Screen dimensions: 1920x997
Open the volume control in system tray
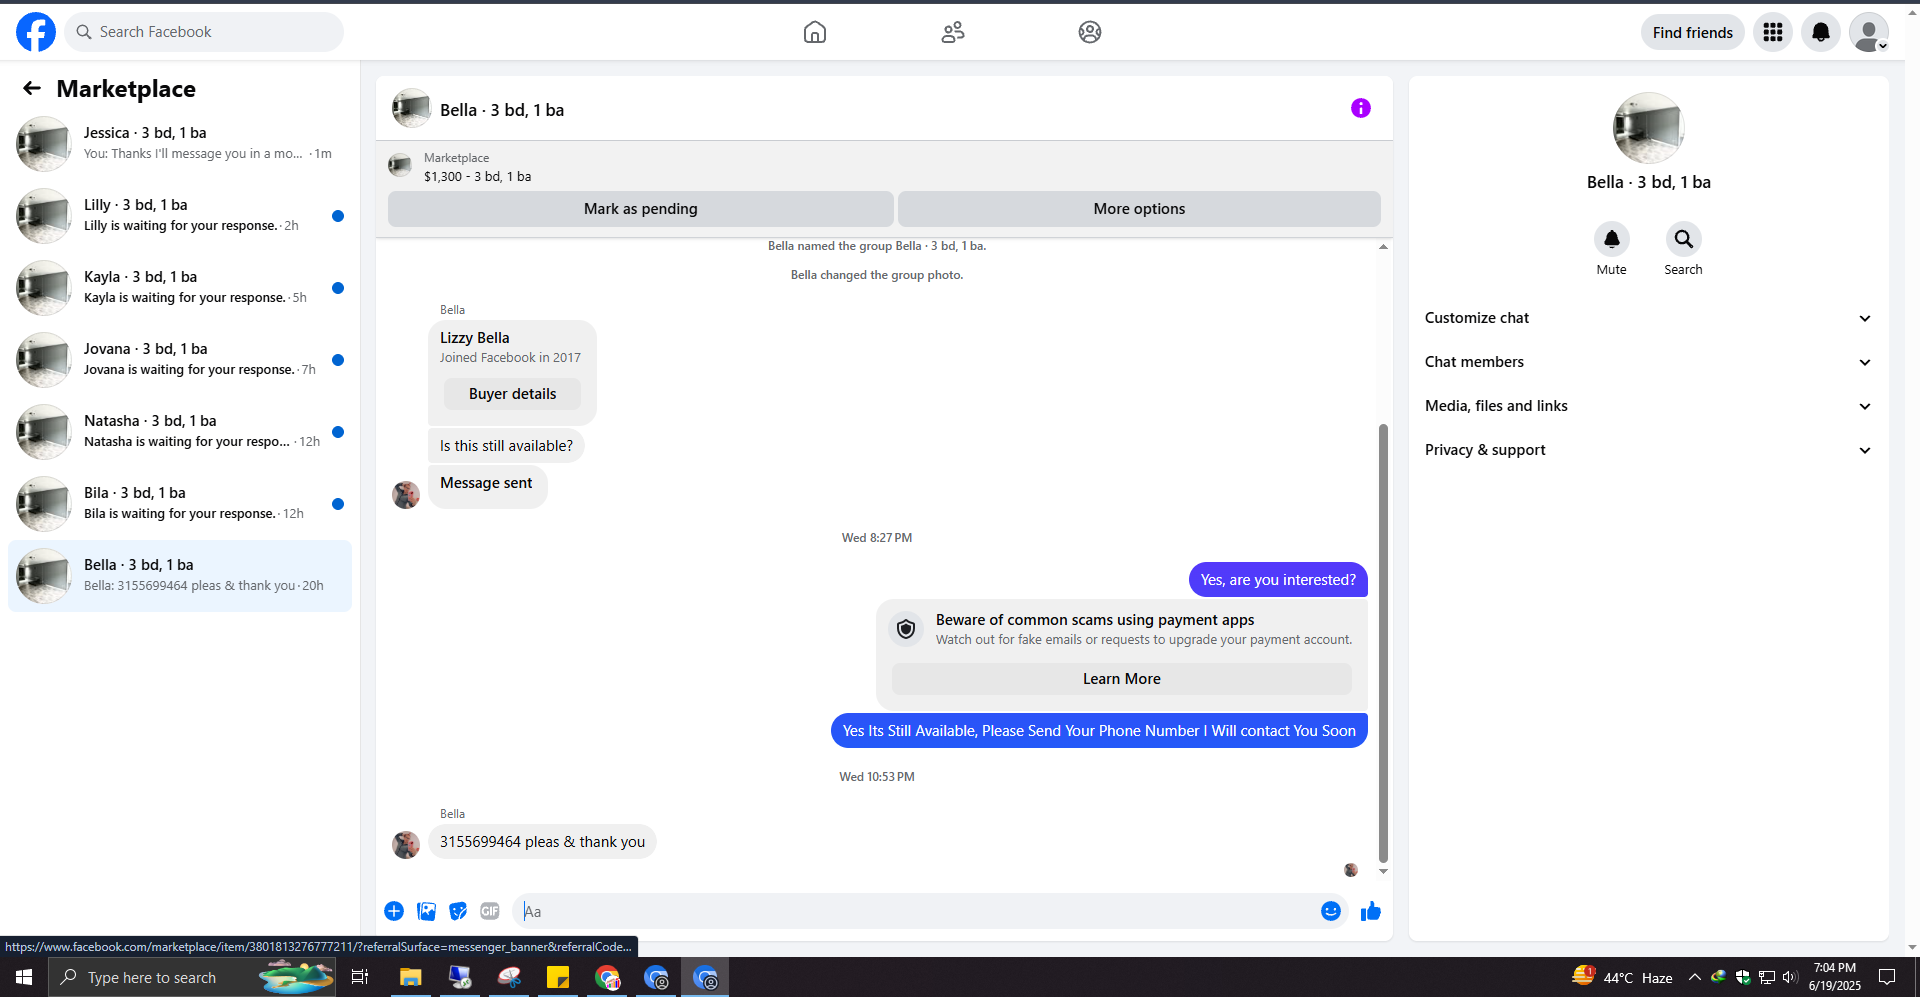click(x=1790, y=977)
